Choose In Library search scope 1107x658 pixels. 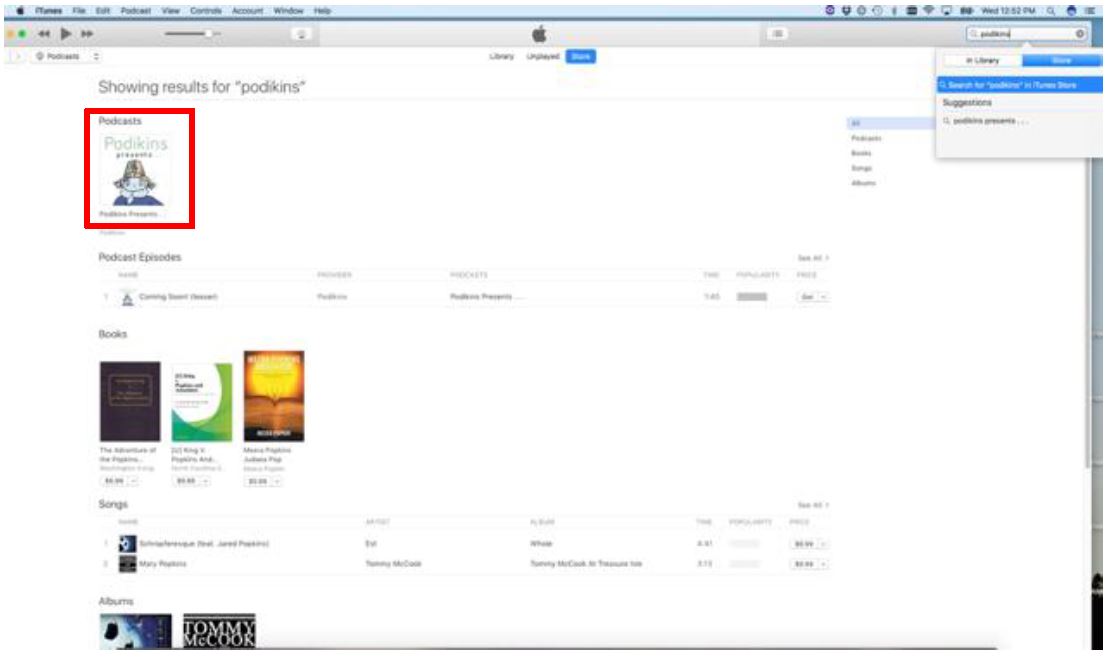(x=982, y=61)
